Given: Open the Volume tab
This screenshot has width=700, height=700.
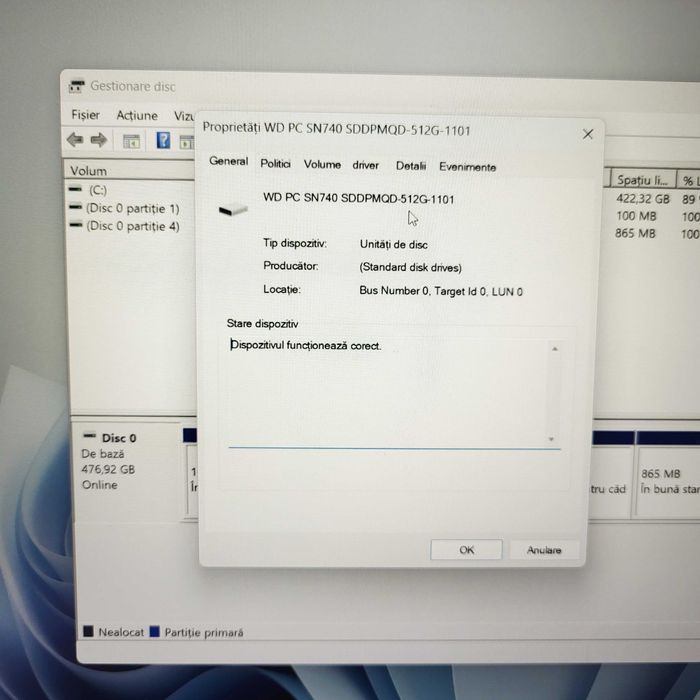Looking at the screenshot, I should click(322, 164).
